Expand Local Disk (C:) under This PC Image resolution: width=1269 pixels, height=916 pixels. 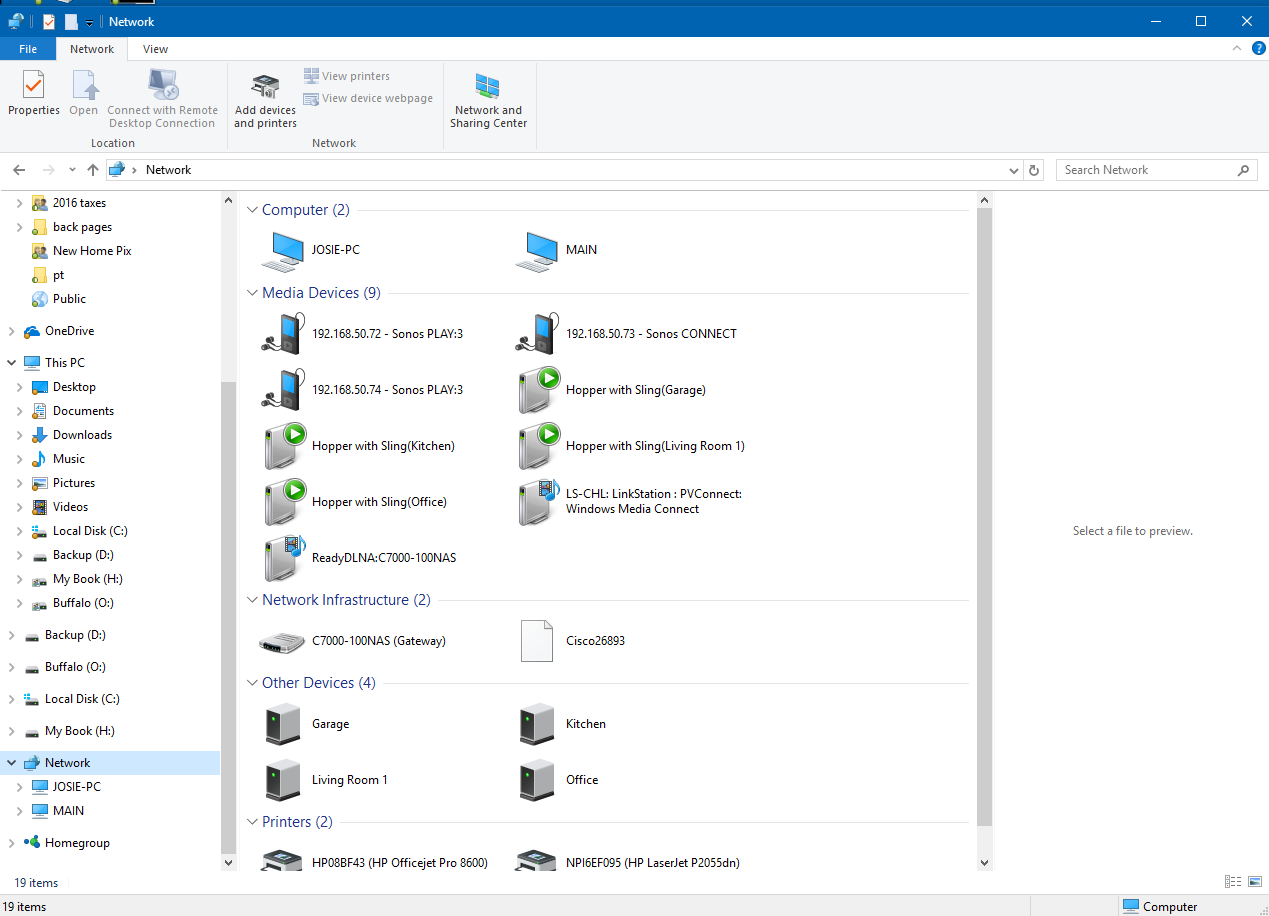19,531
